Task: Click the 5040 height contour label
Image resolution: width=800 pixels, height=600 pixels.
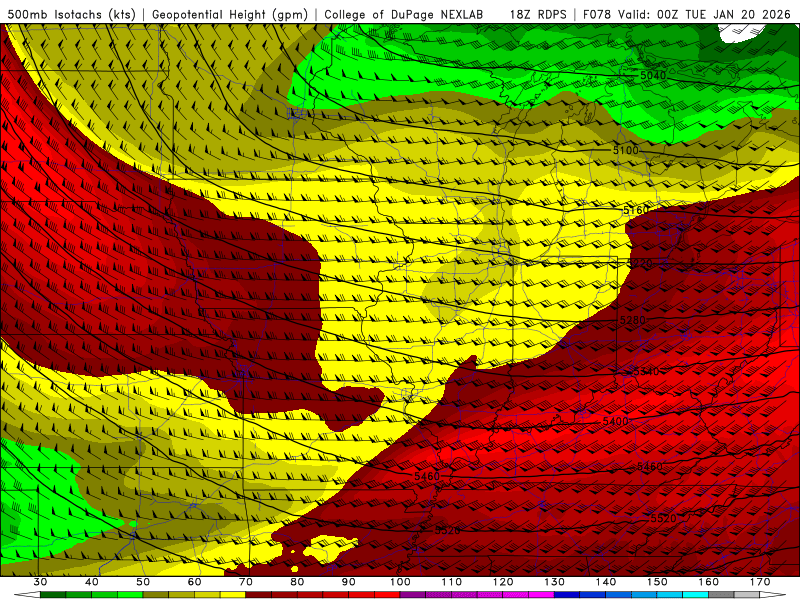Action: [653, 76]
